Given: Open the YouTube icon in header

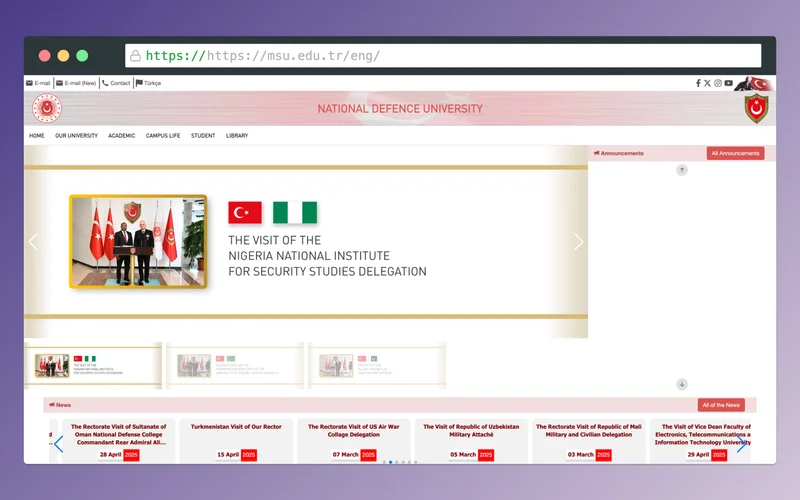Looking at the screenshot, I should click(729, 83).
